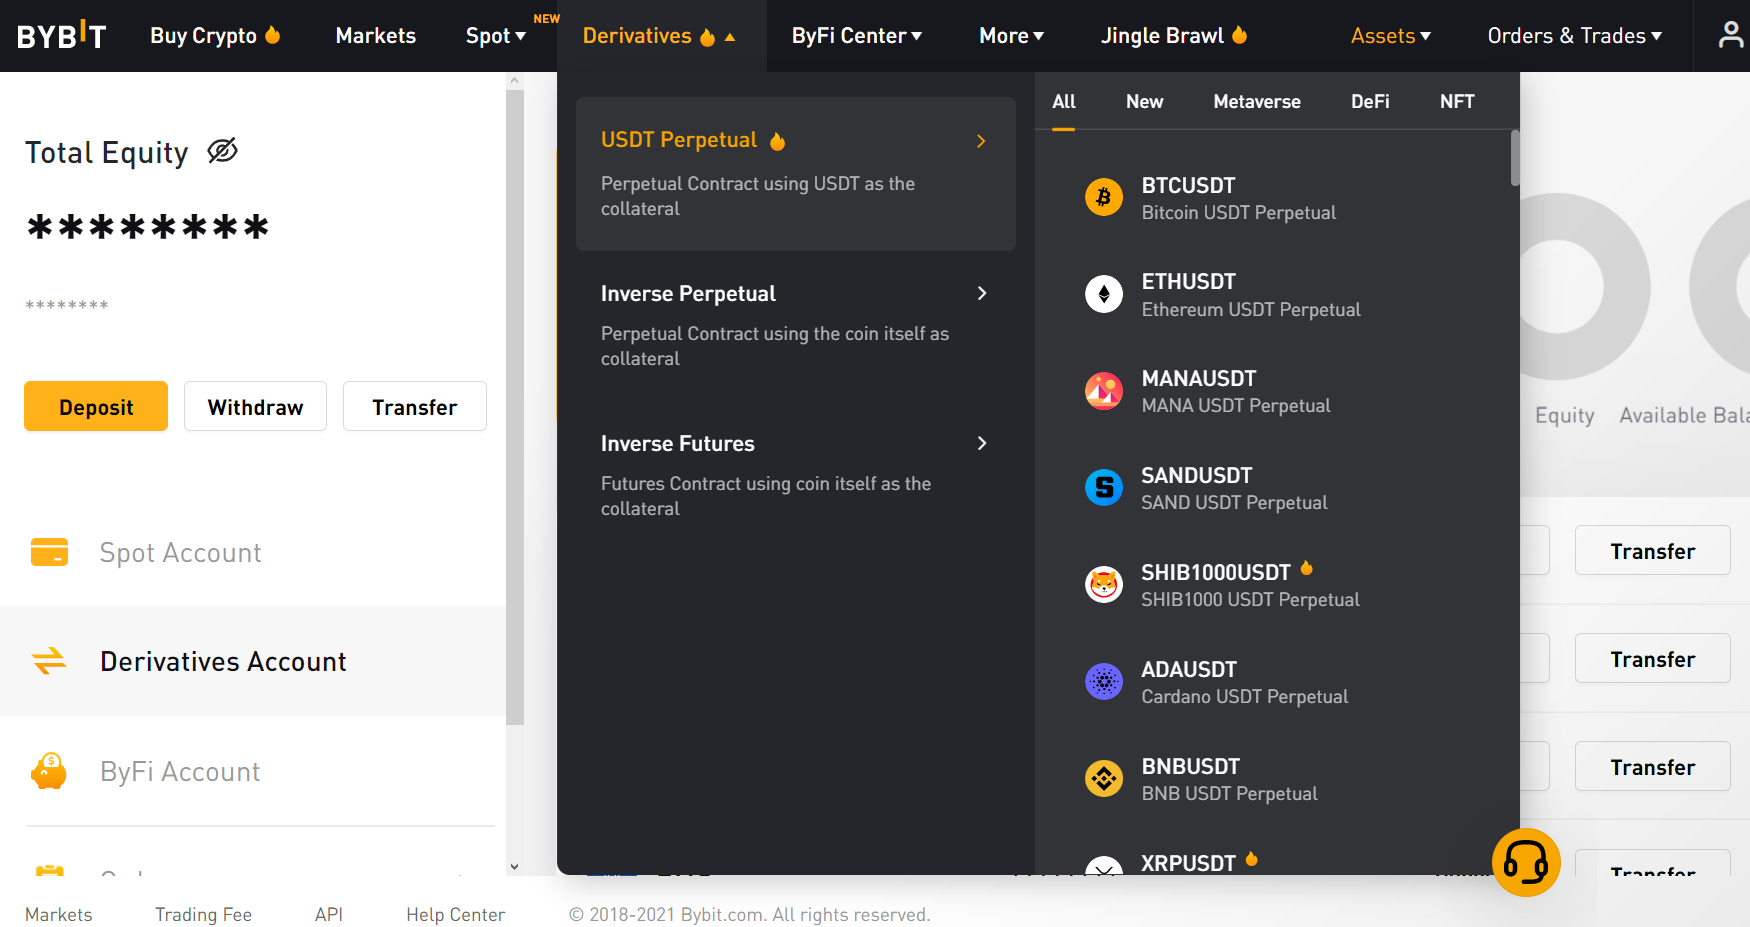Click the Withdraw button
This screenshot has width=1750, height=927.
point(255,406)
